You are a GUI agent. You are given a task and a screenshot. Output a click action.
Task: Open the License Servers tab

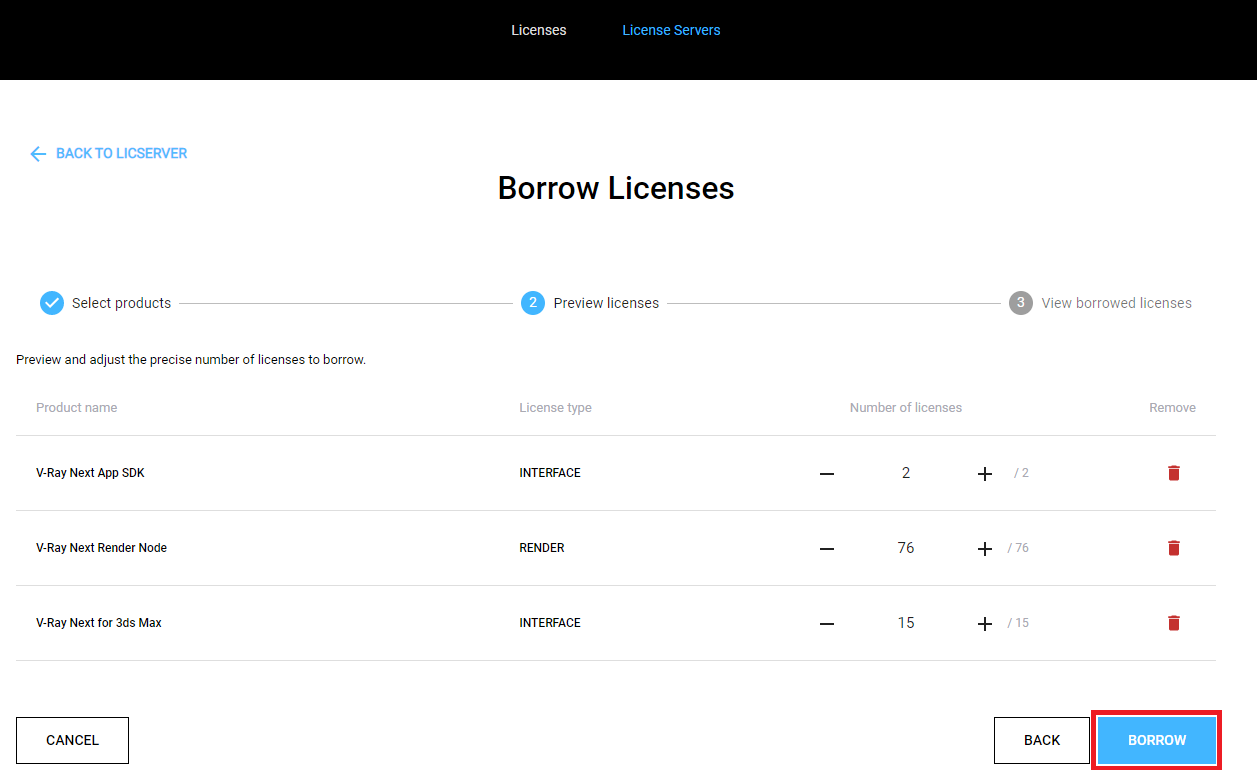click(671, 30)
